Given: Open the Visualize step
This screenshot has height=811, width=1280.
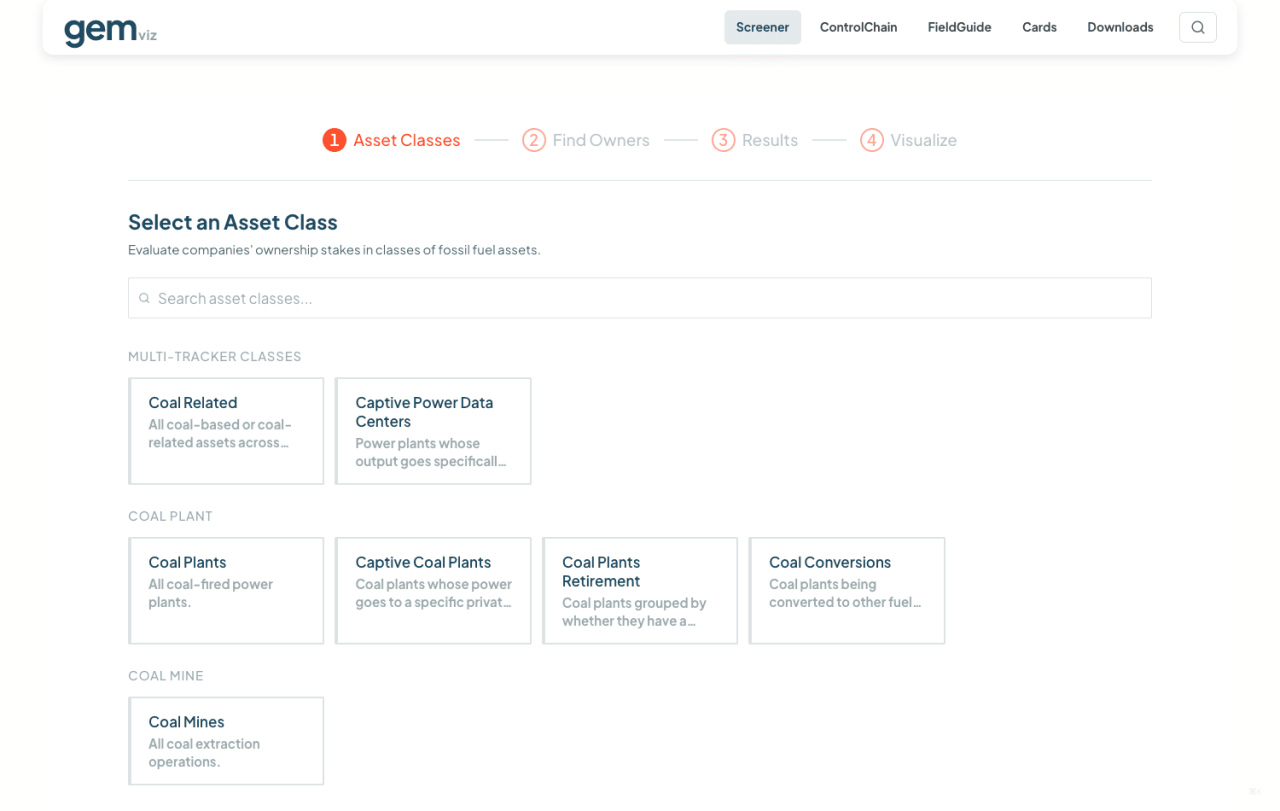Looking at the screenshot, I should point(924,140).
